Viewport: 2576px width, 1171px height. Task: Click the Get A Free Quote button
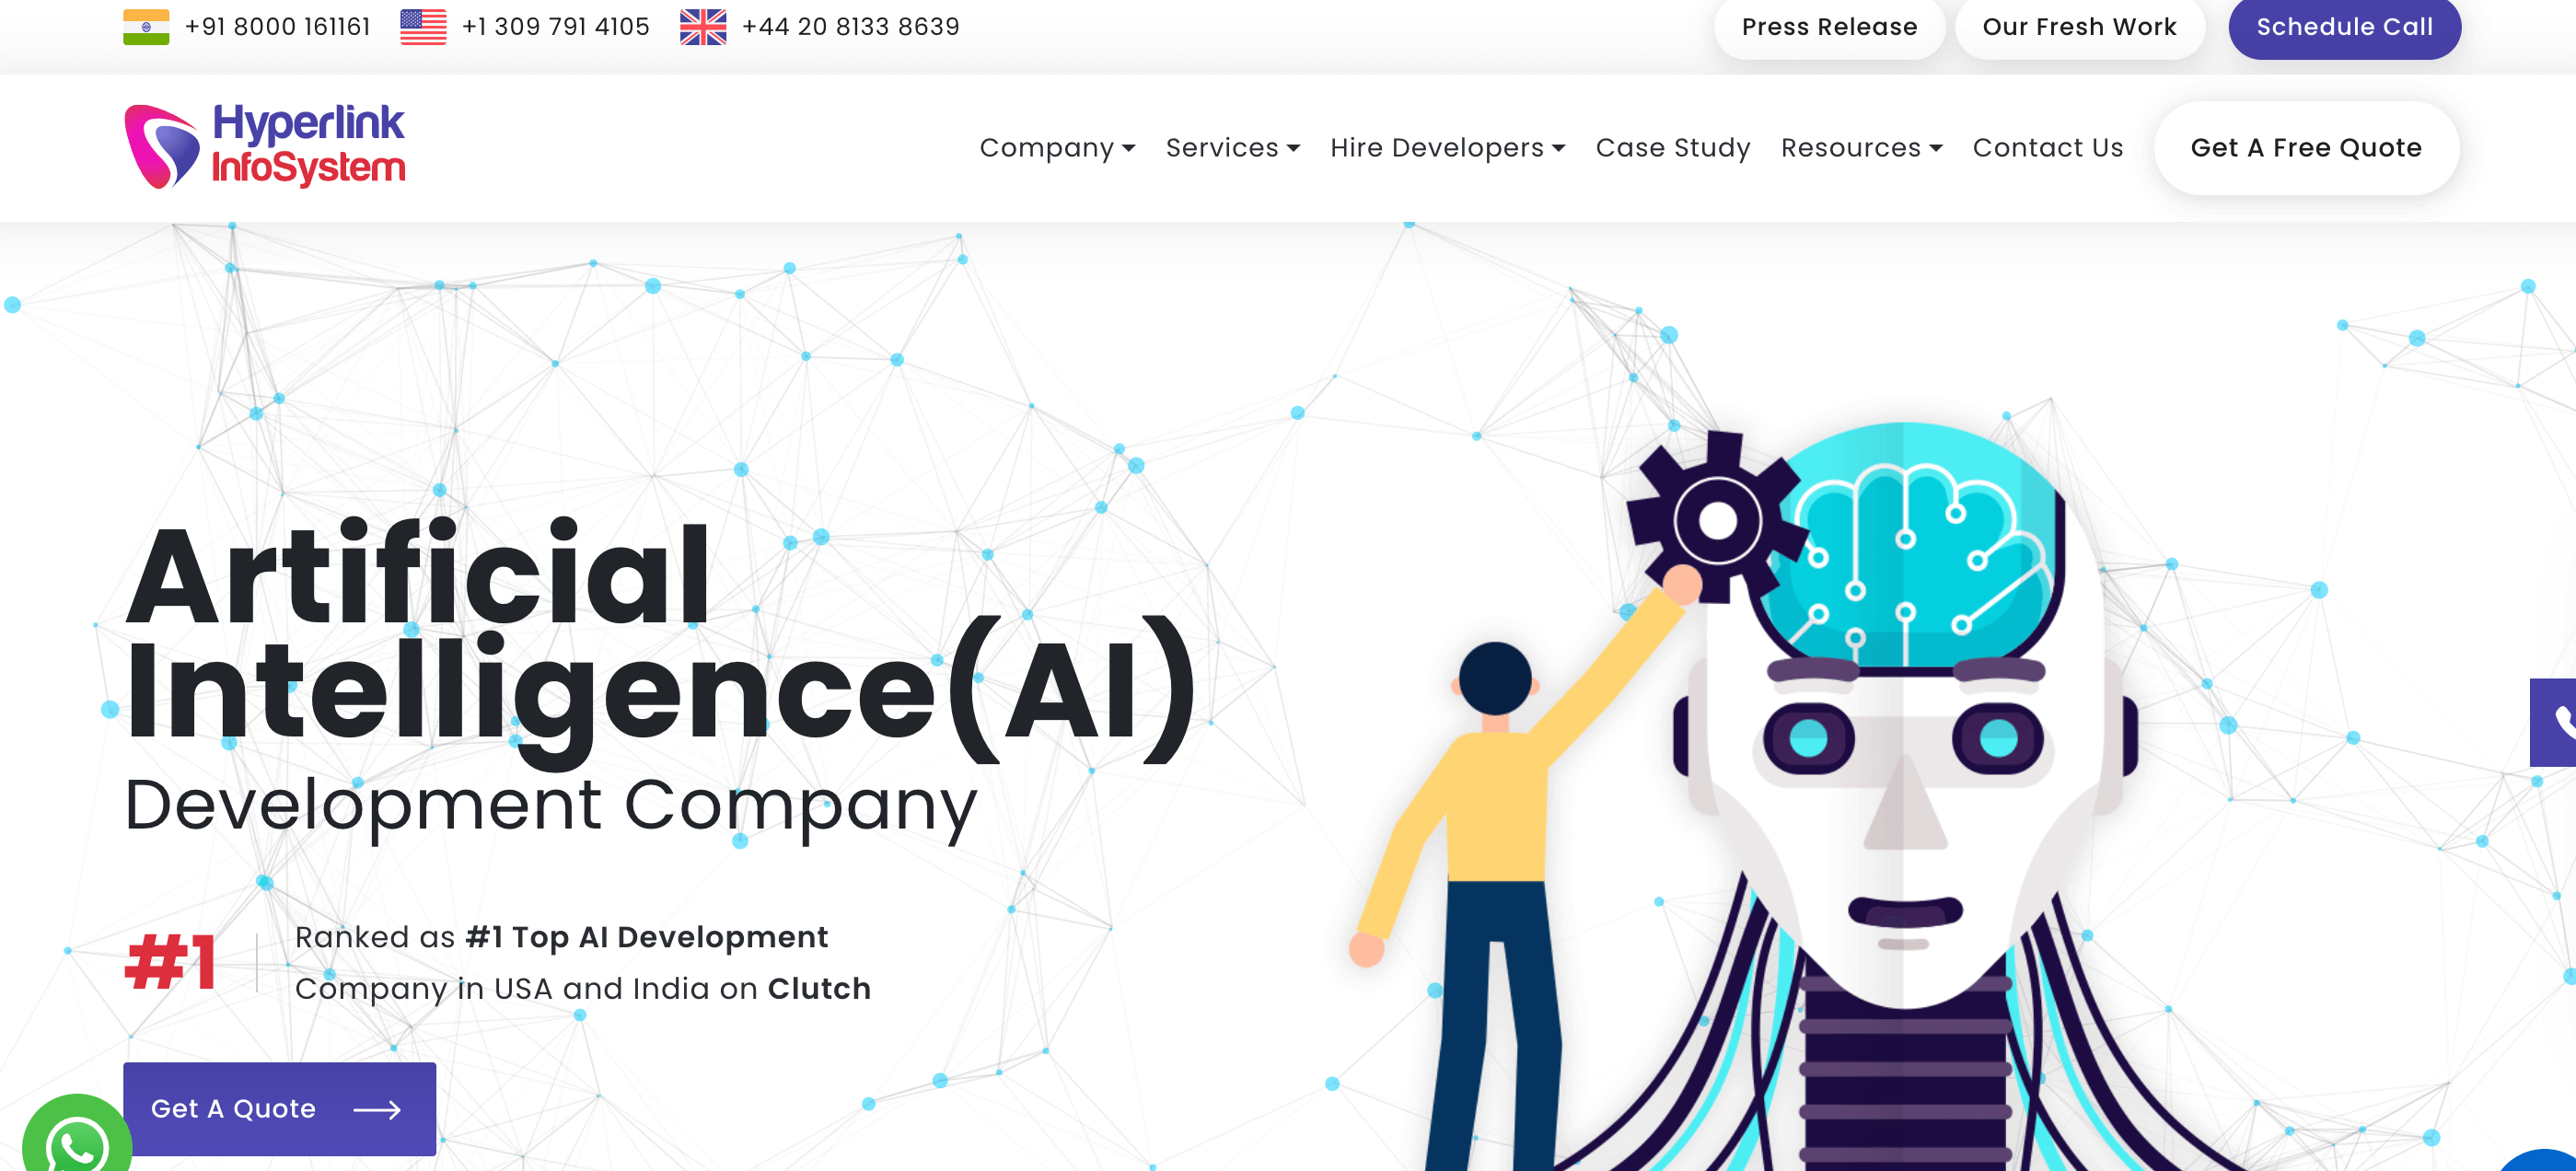pyautogui.click(x=2306, y=148)
